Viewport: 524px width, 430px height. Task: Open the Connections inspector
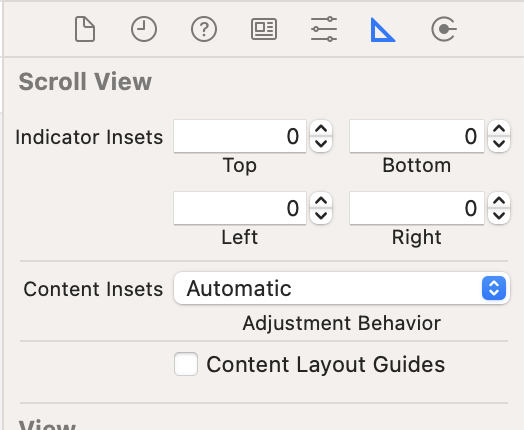tap(444, 29)
